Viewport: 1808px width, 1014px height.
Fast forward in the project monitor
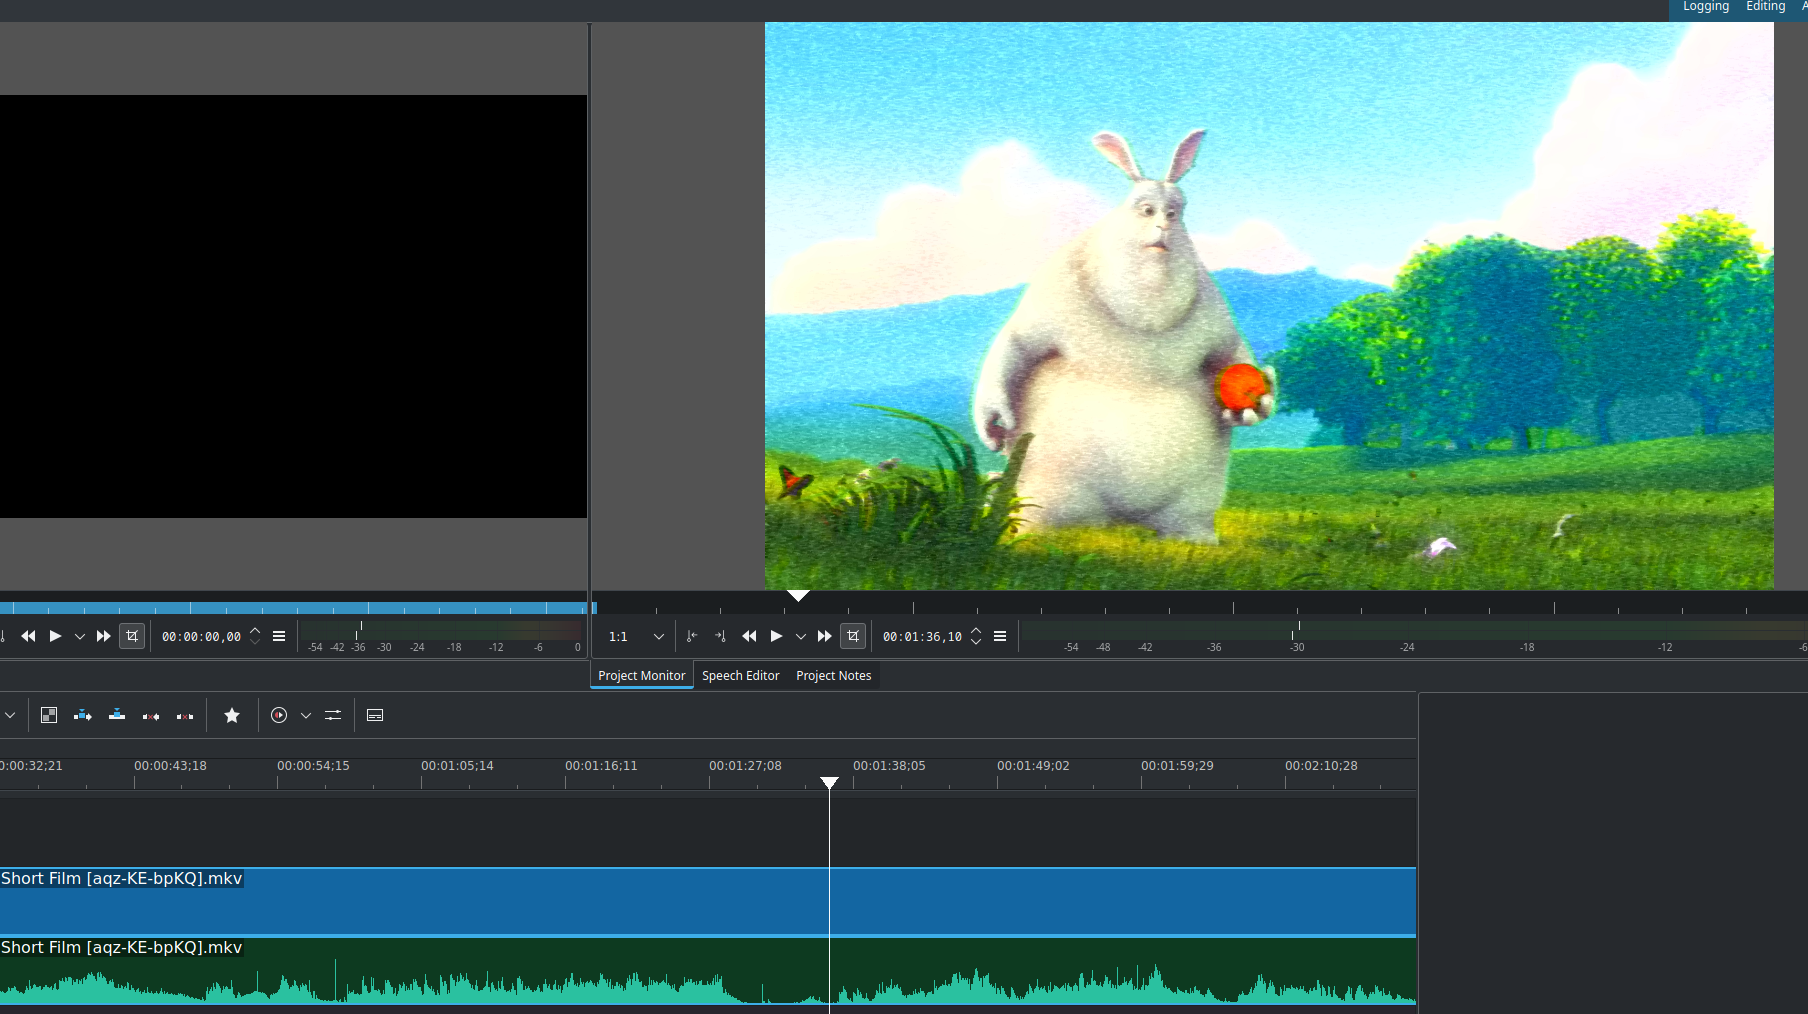[824, 636]
